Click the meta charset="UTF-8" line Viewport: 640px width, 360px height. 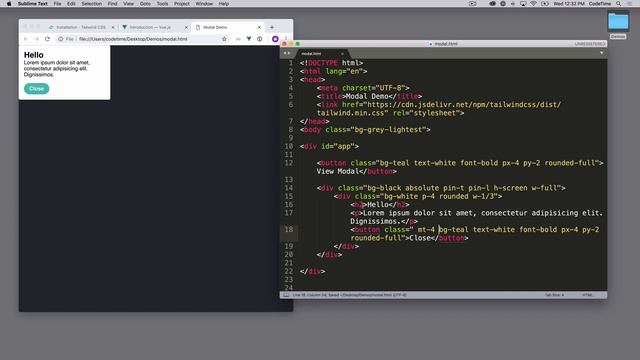click(x=363, y=88)
